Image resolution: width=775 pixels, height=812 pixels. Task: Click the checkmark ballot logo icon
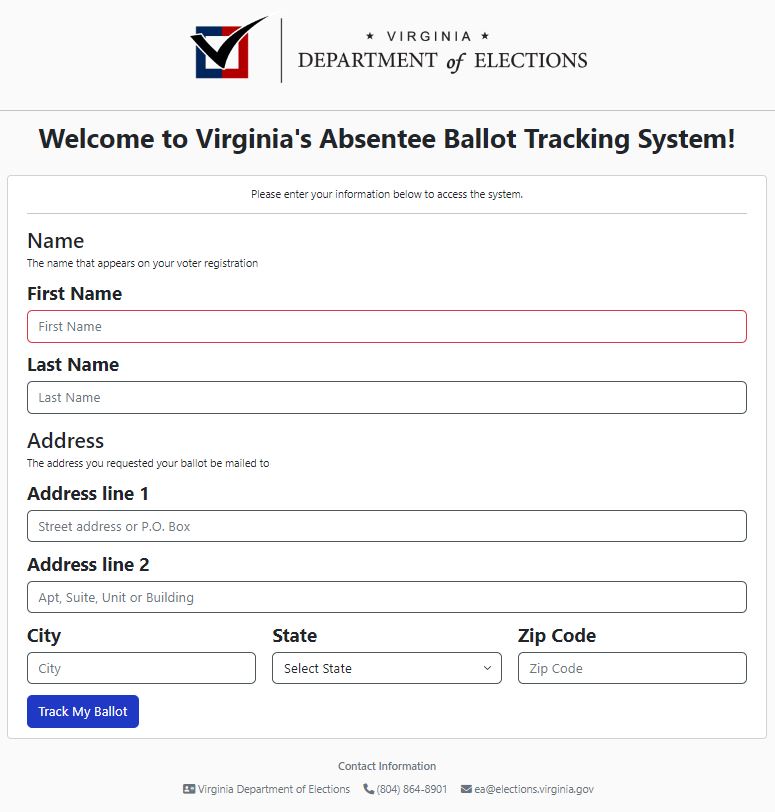[x=228, y=48]
